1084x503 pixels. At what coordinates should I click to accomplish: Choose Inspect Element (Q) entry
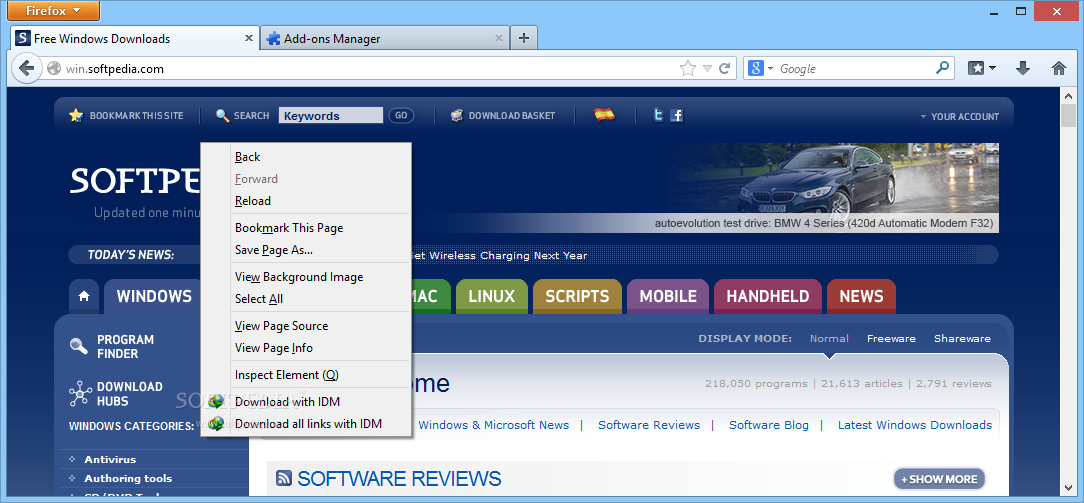click(306, 374)
